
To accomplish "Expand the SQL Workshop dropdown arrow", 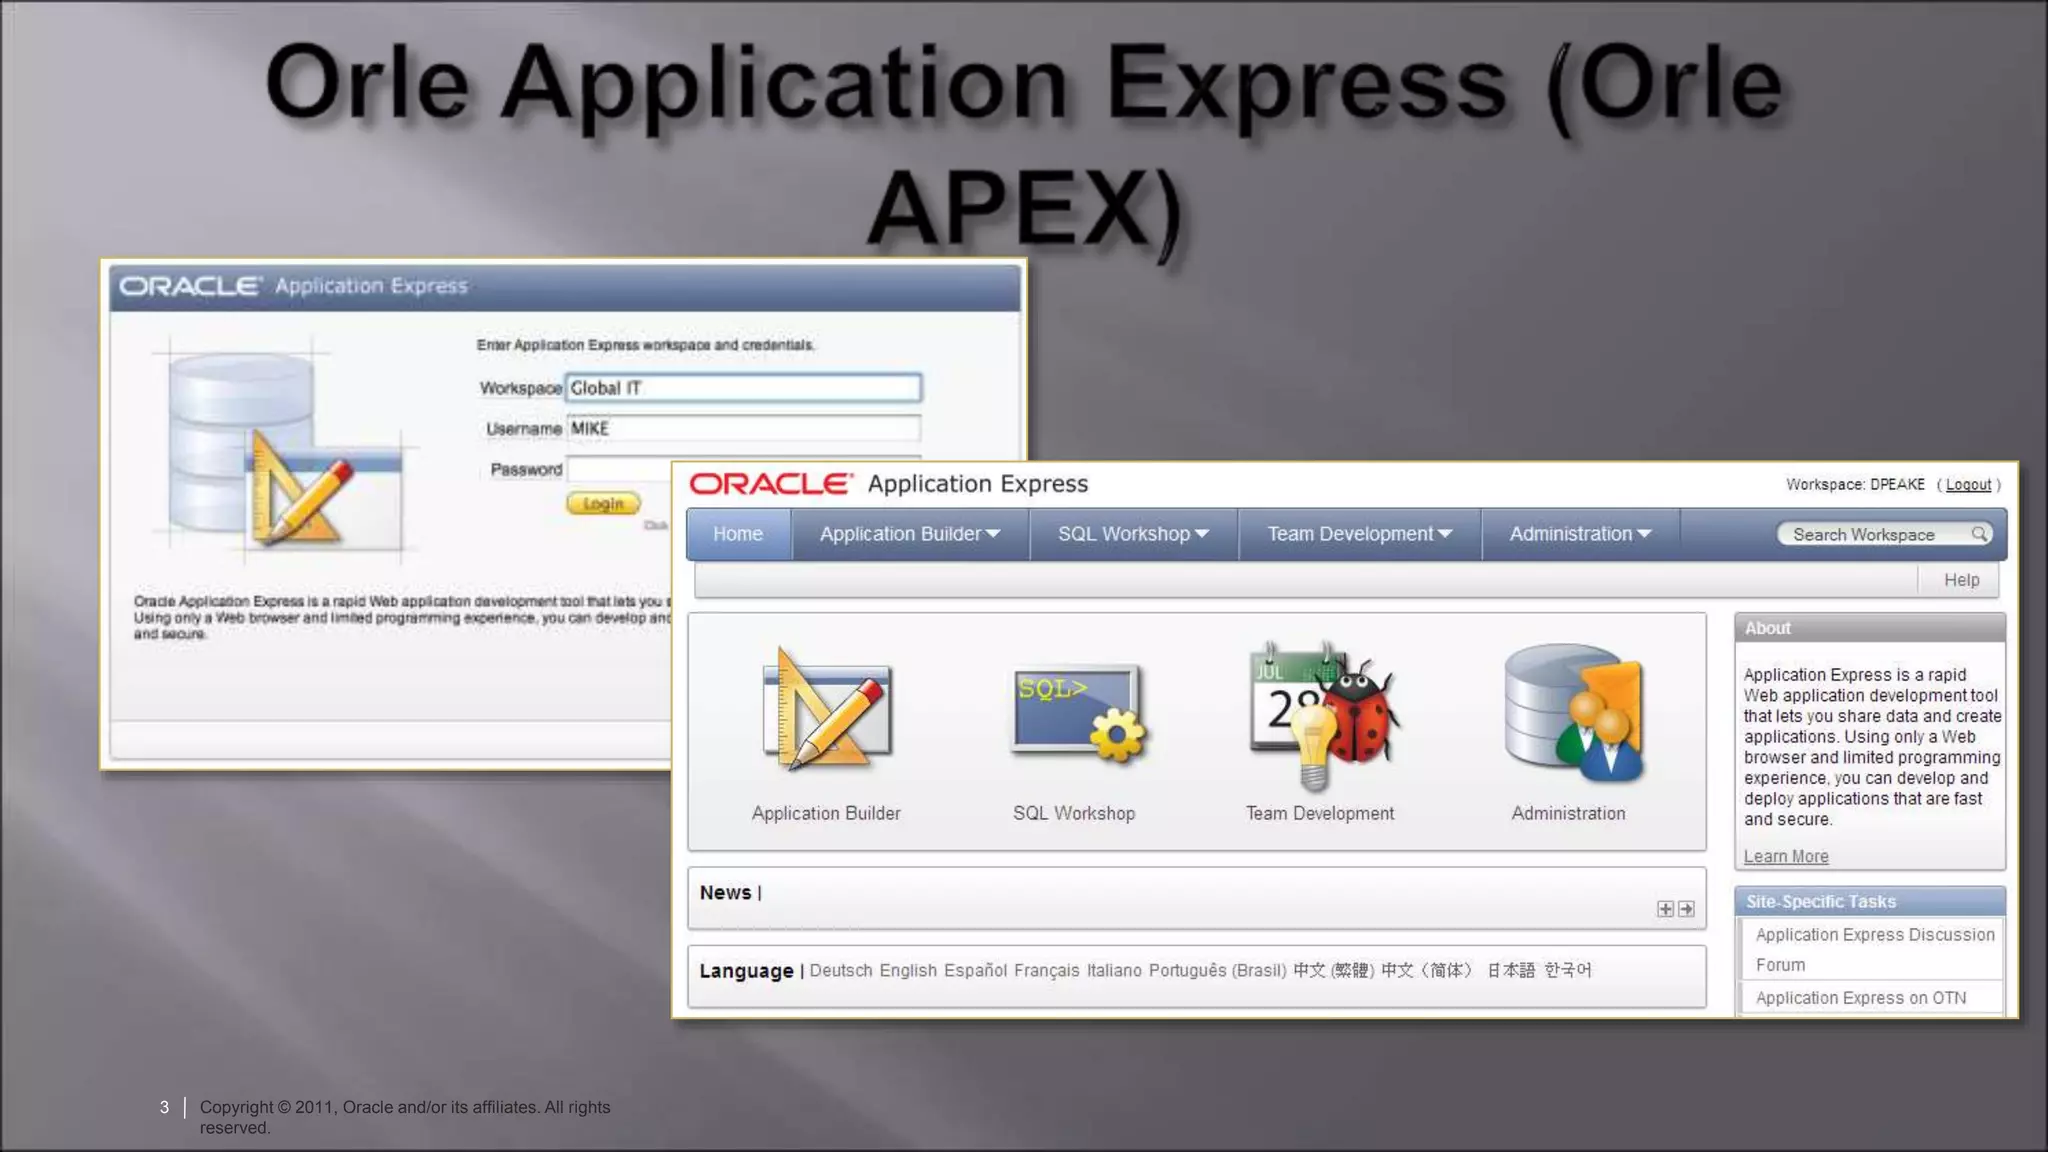I will point(1202,534).
